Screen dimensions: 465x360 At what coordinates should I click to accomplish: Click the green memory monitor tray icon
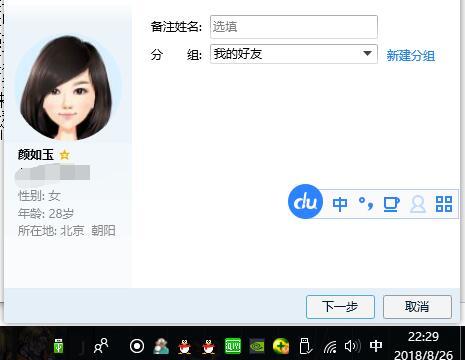[233, 346]
